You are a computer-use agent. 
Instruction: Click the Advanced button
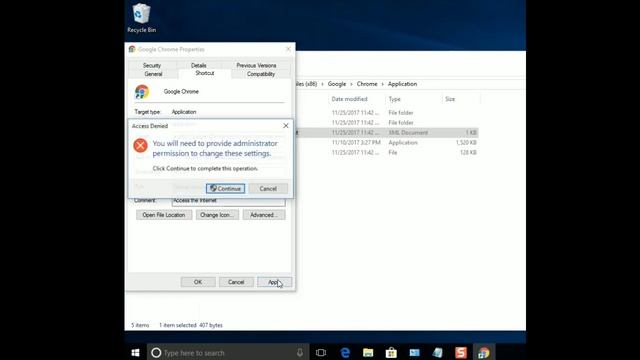tap(264, 215)
